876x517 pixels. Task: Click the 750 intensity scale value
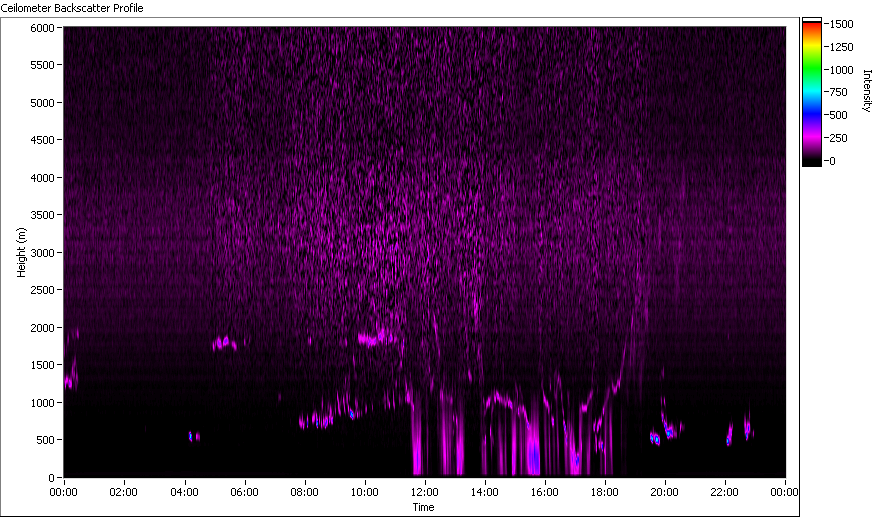click(x=839, y=92)
